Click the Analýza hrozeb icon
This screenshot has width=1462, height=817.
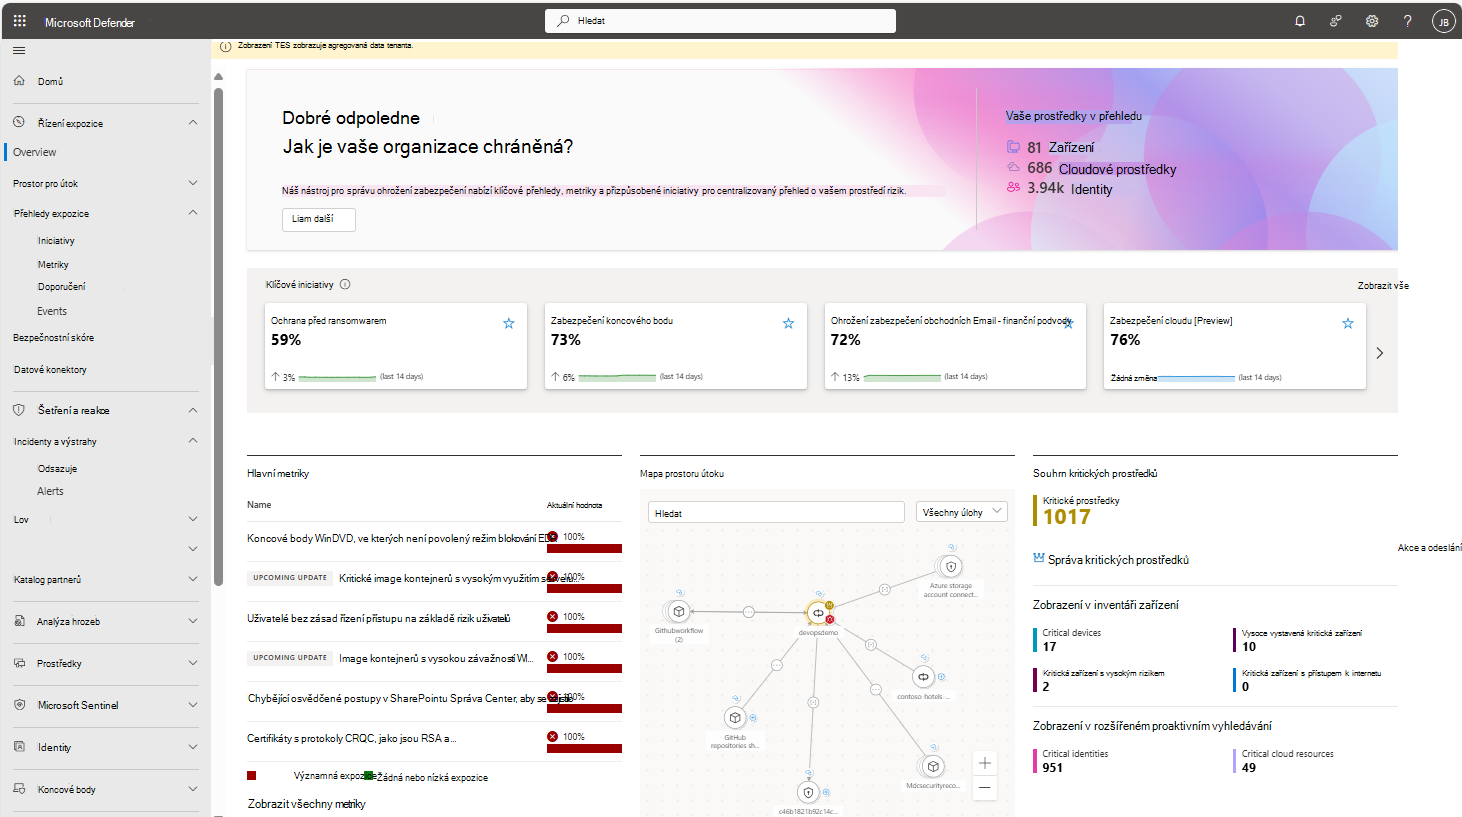(x=19, y=621)
